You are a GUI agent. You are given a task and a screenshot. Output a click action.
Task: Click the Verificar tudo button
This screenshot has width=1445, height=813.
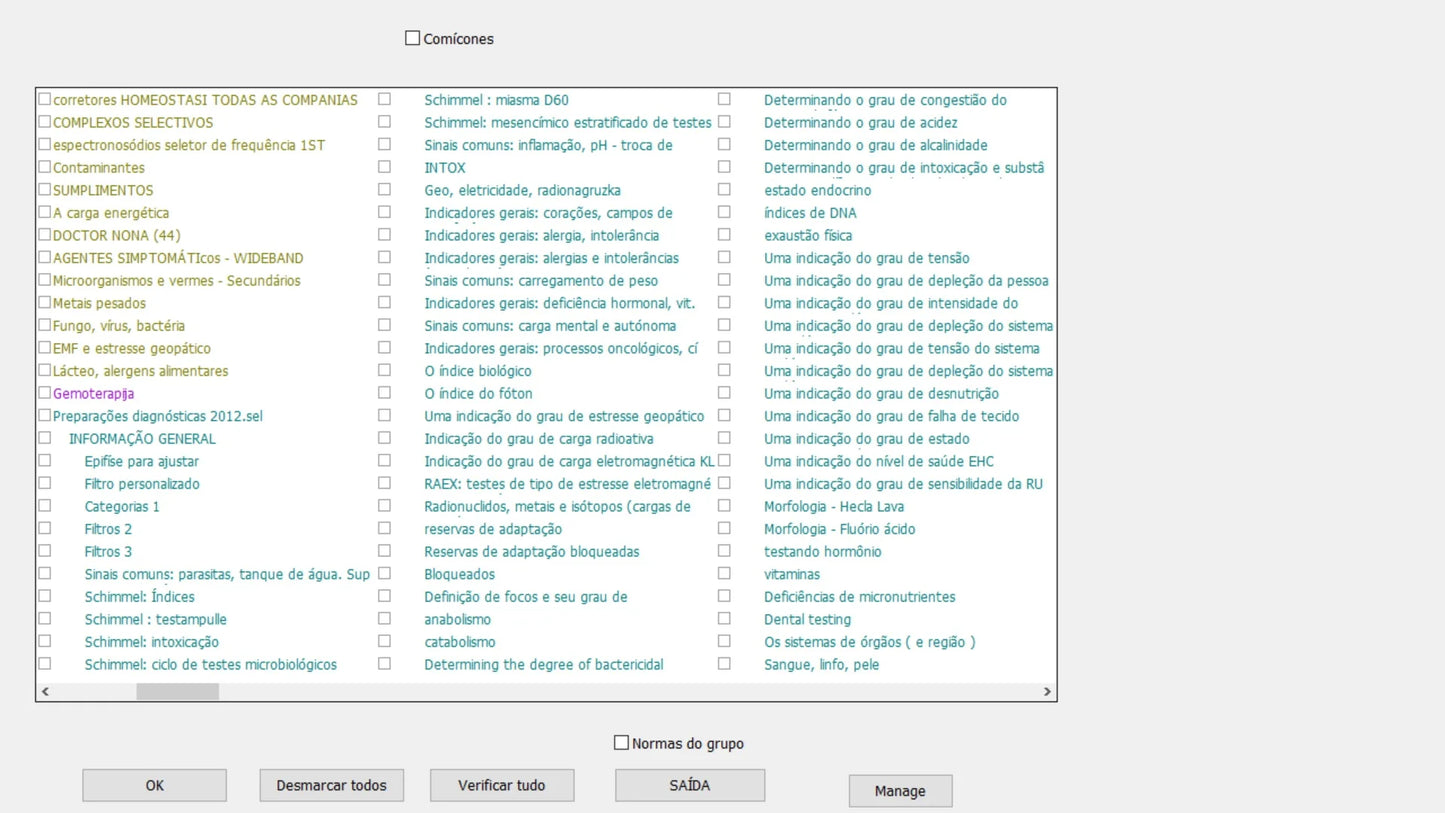(502, 785)
